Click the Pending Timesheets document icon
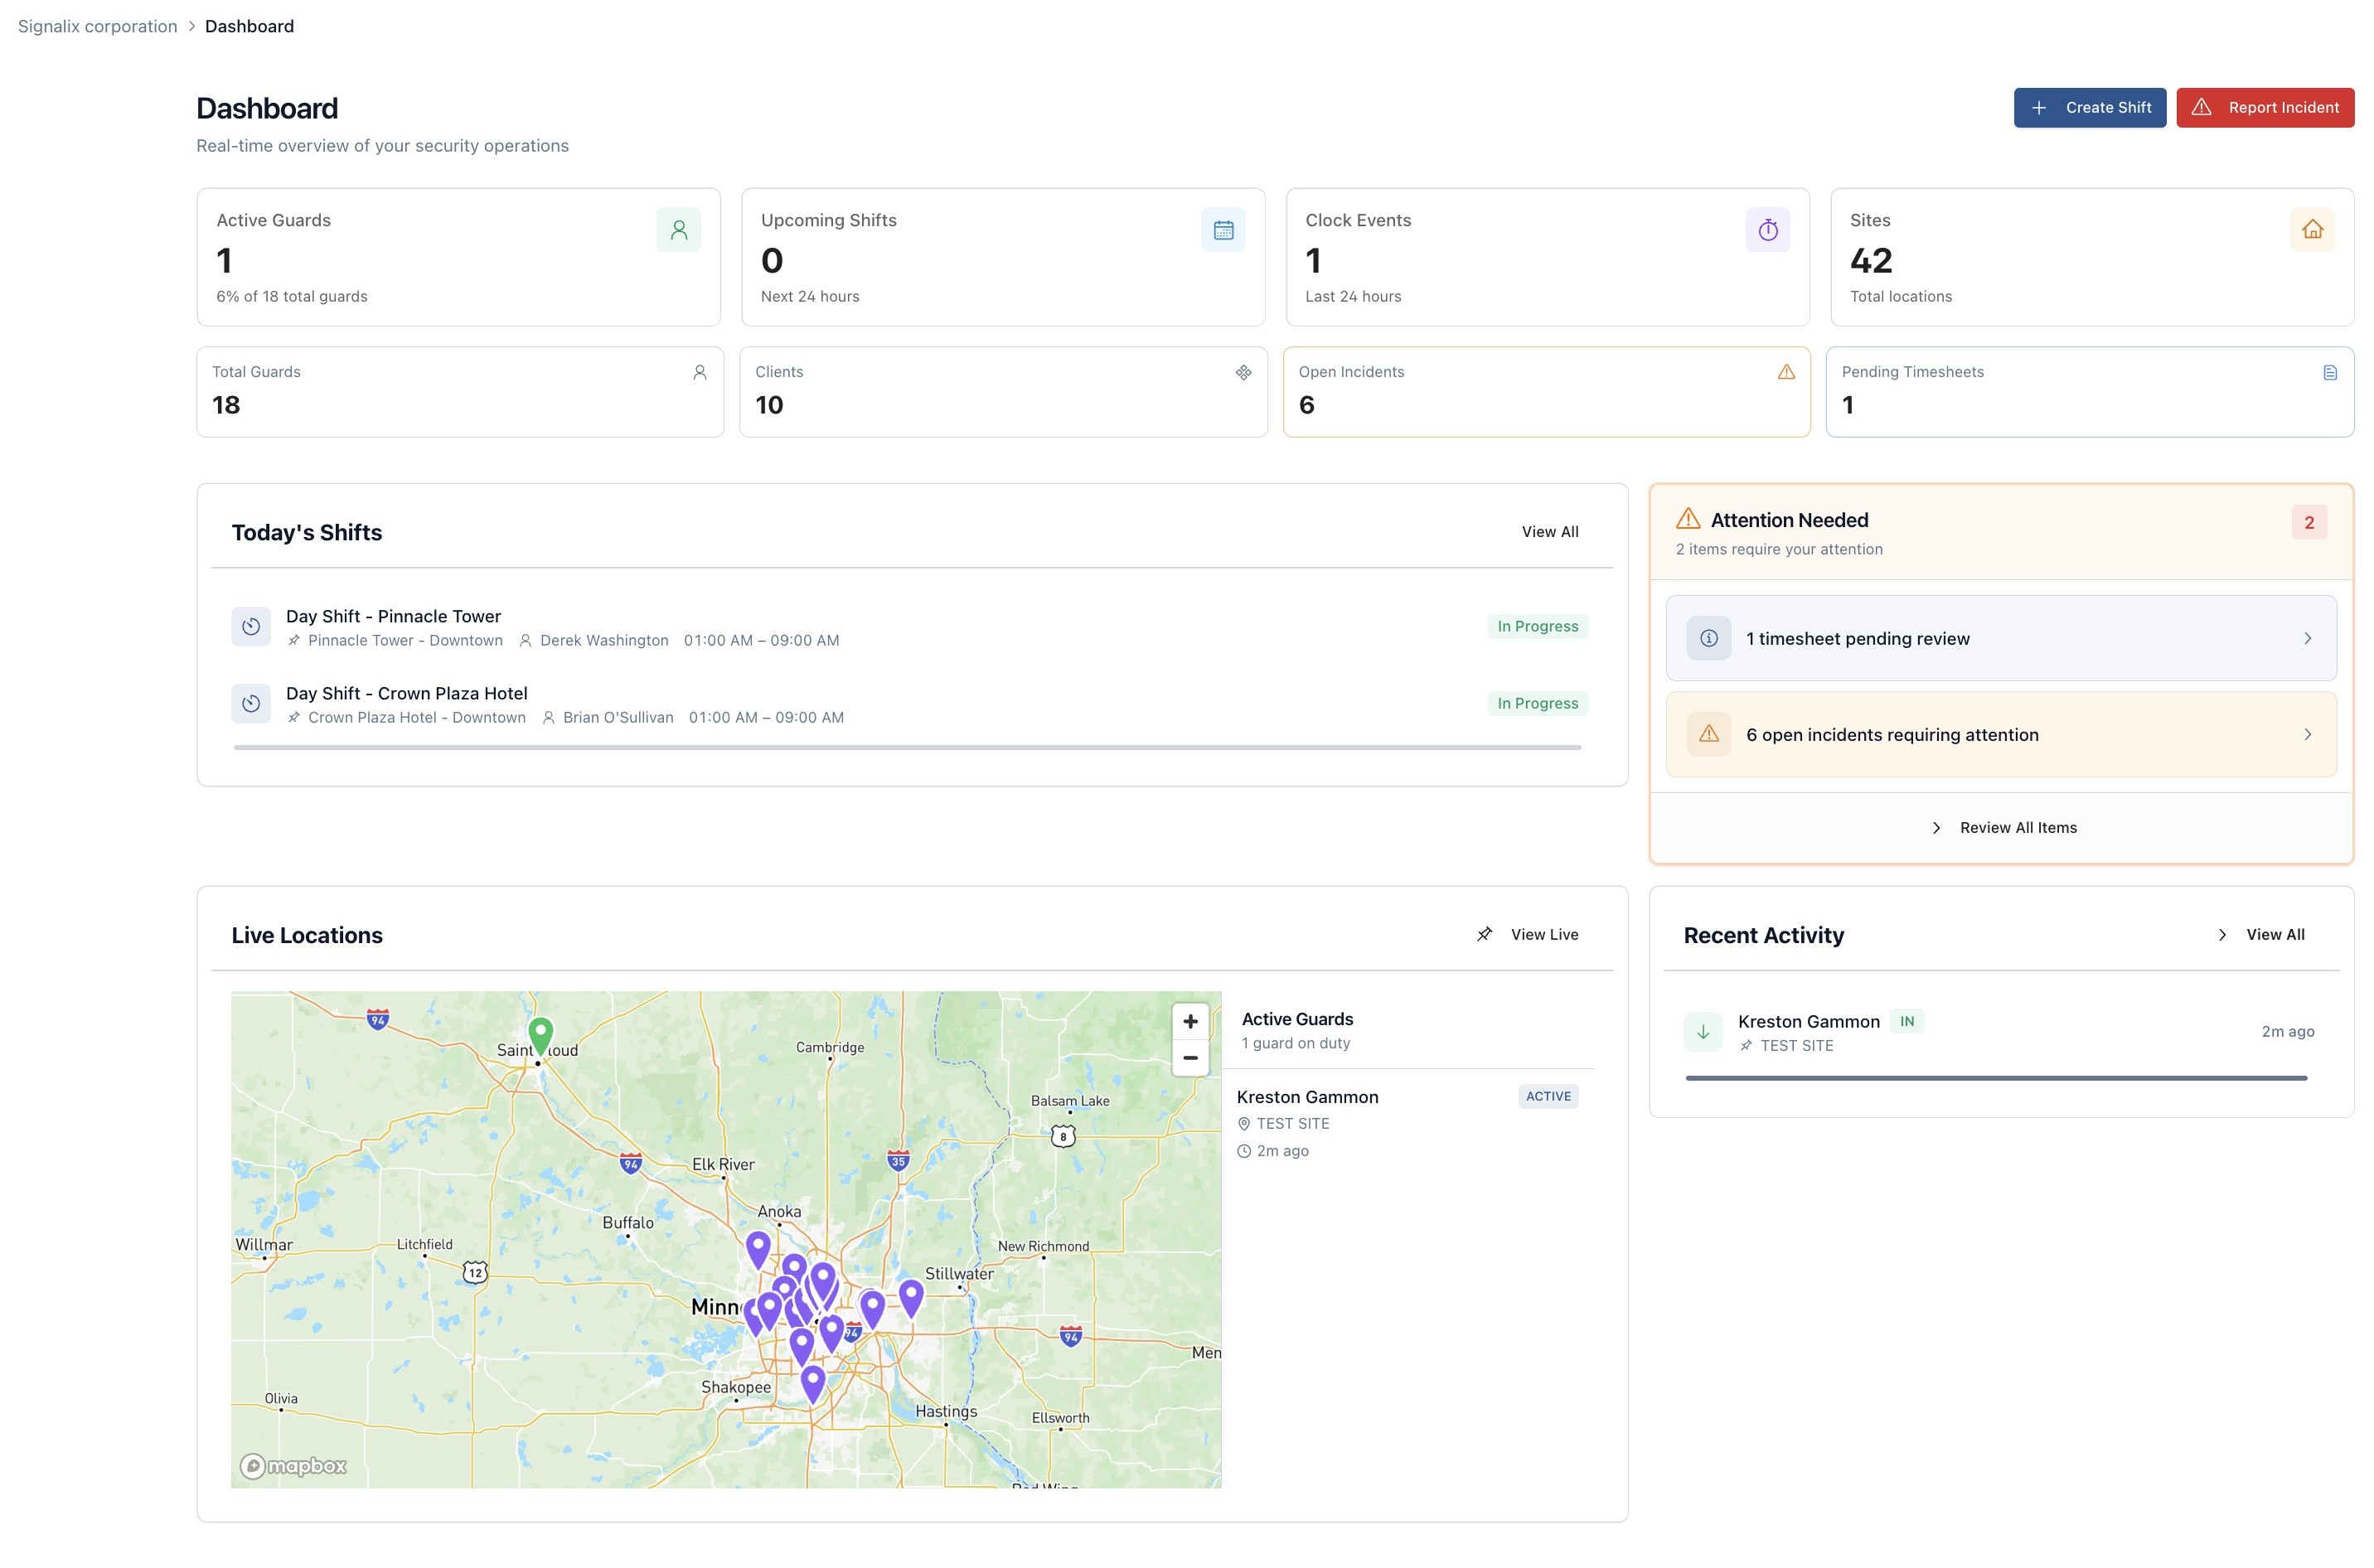The image size is (2374, 1568). click(2329, 372)
